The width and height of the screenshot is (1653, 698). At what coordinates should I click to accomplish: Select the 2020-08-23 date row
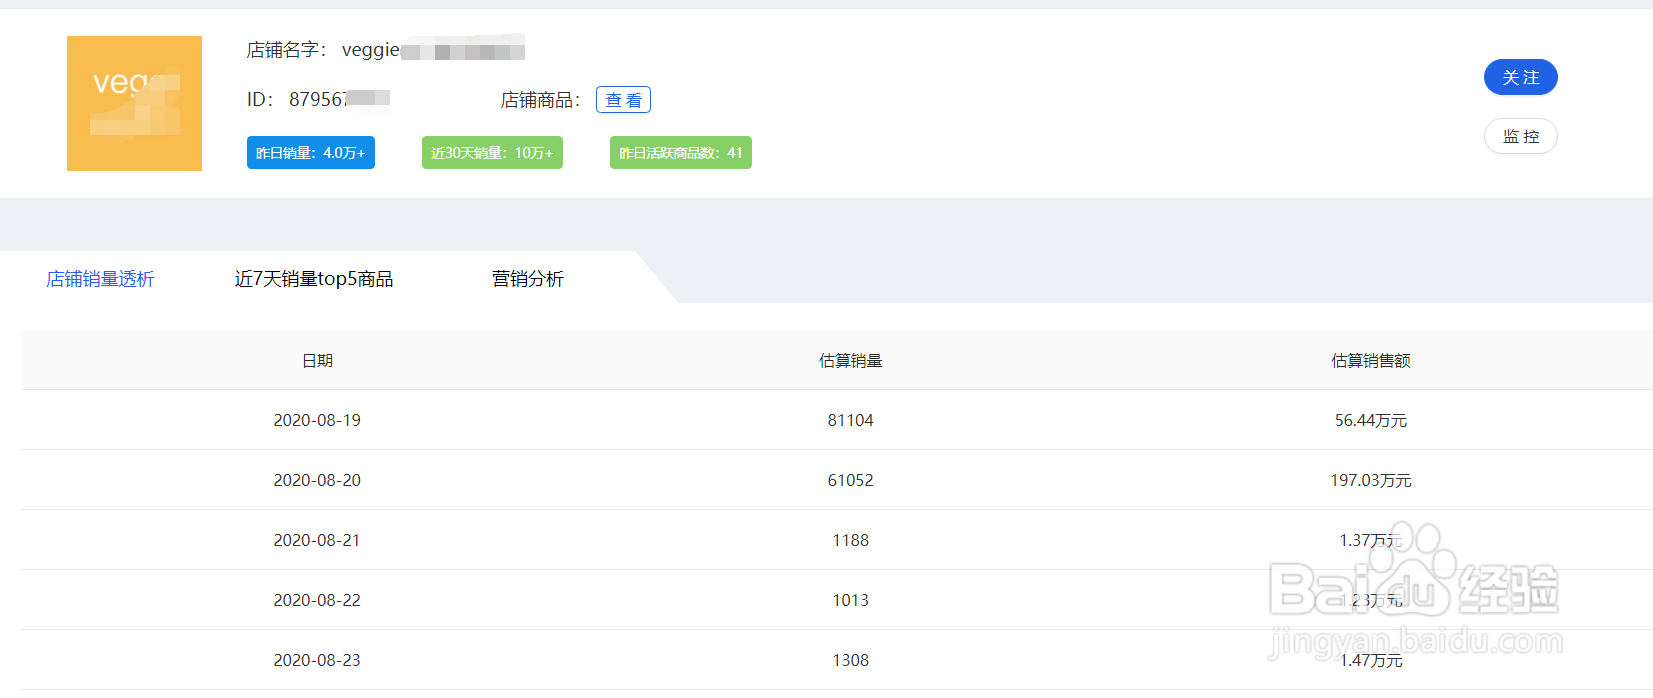(317, 660)
